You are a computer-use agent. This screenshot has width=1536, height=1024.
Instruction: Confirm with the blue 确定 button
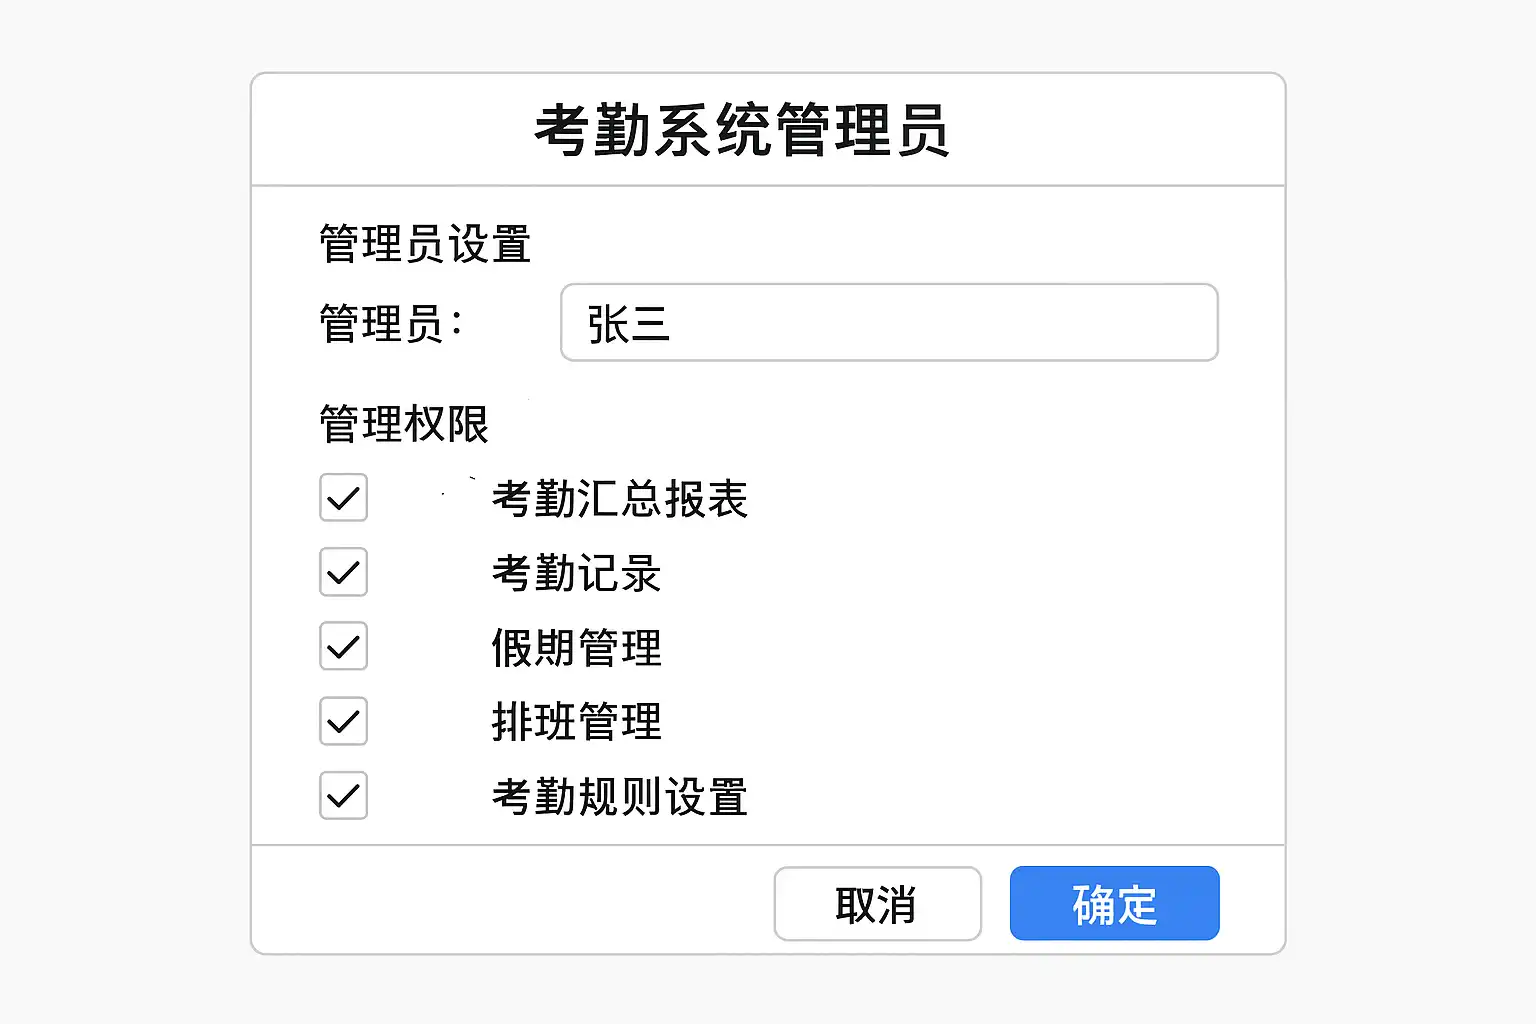click(x=1114, y=904)
